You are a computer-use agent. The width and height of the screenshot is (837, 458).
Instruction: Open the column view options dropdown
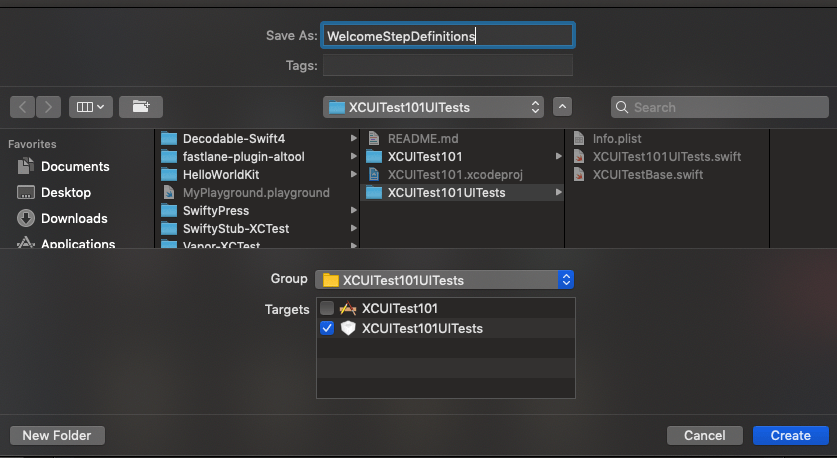(89, 106)
